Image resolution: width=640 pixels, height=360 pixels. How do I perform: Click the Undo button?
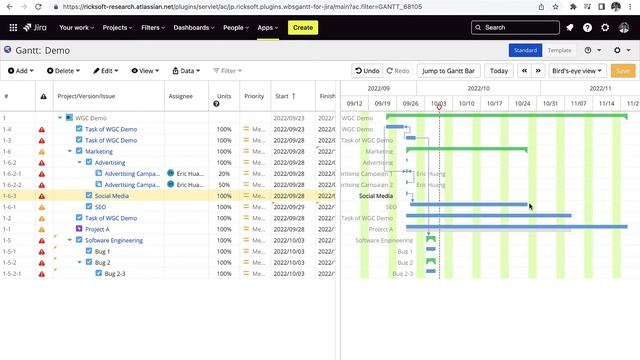[367, 71]
